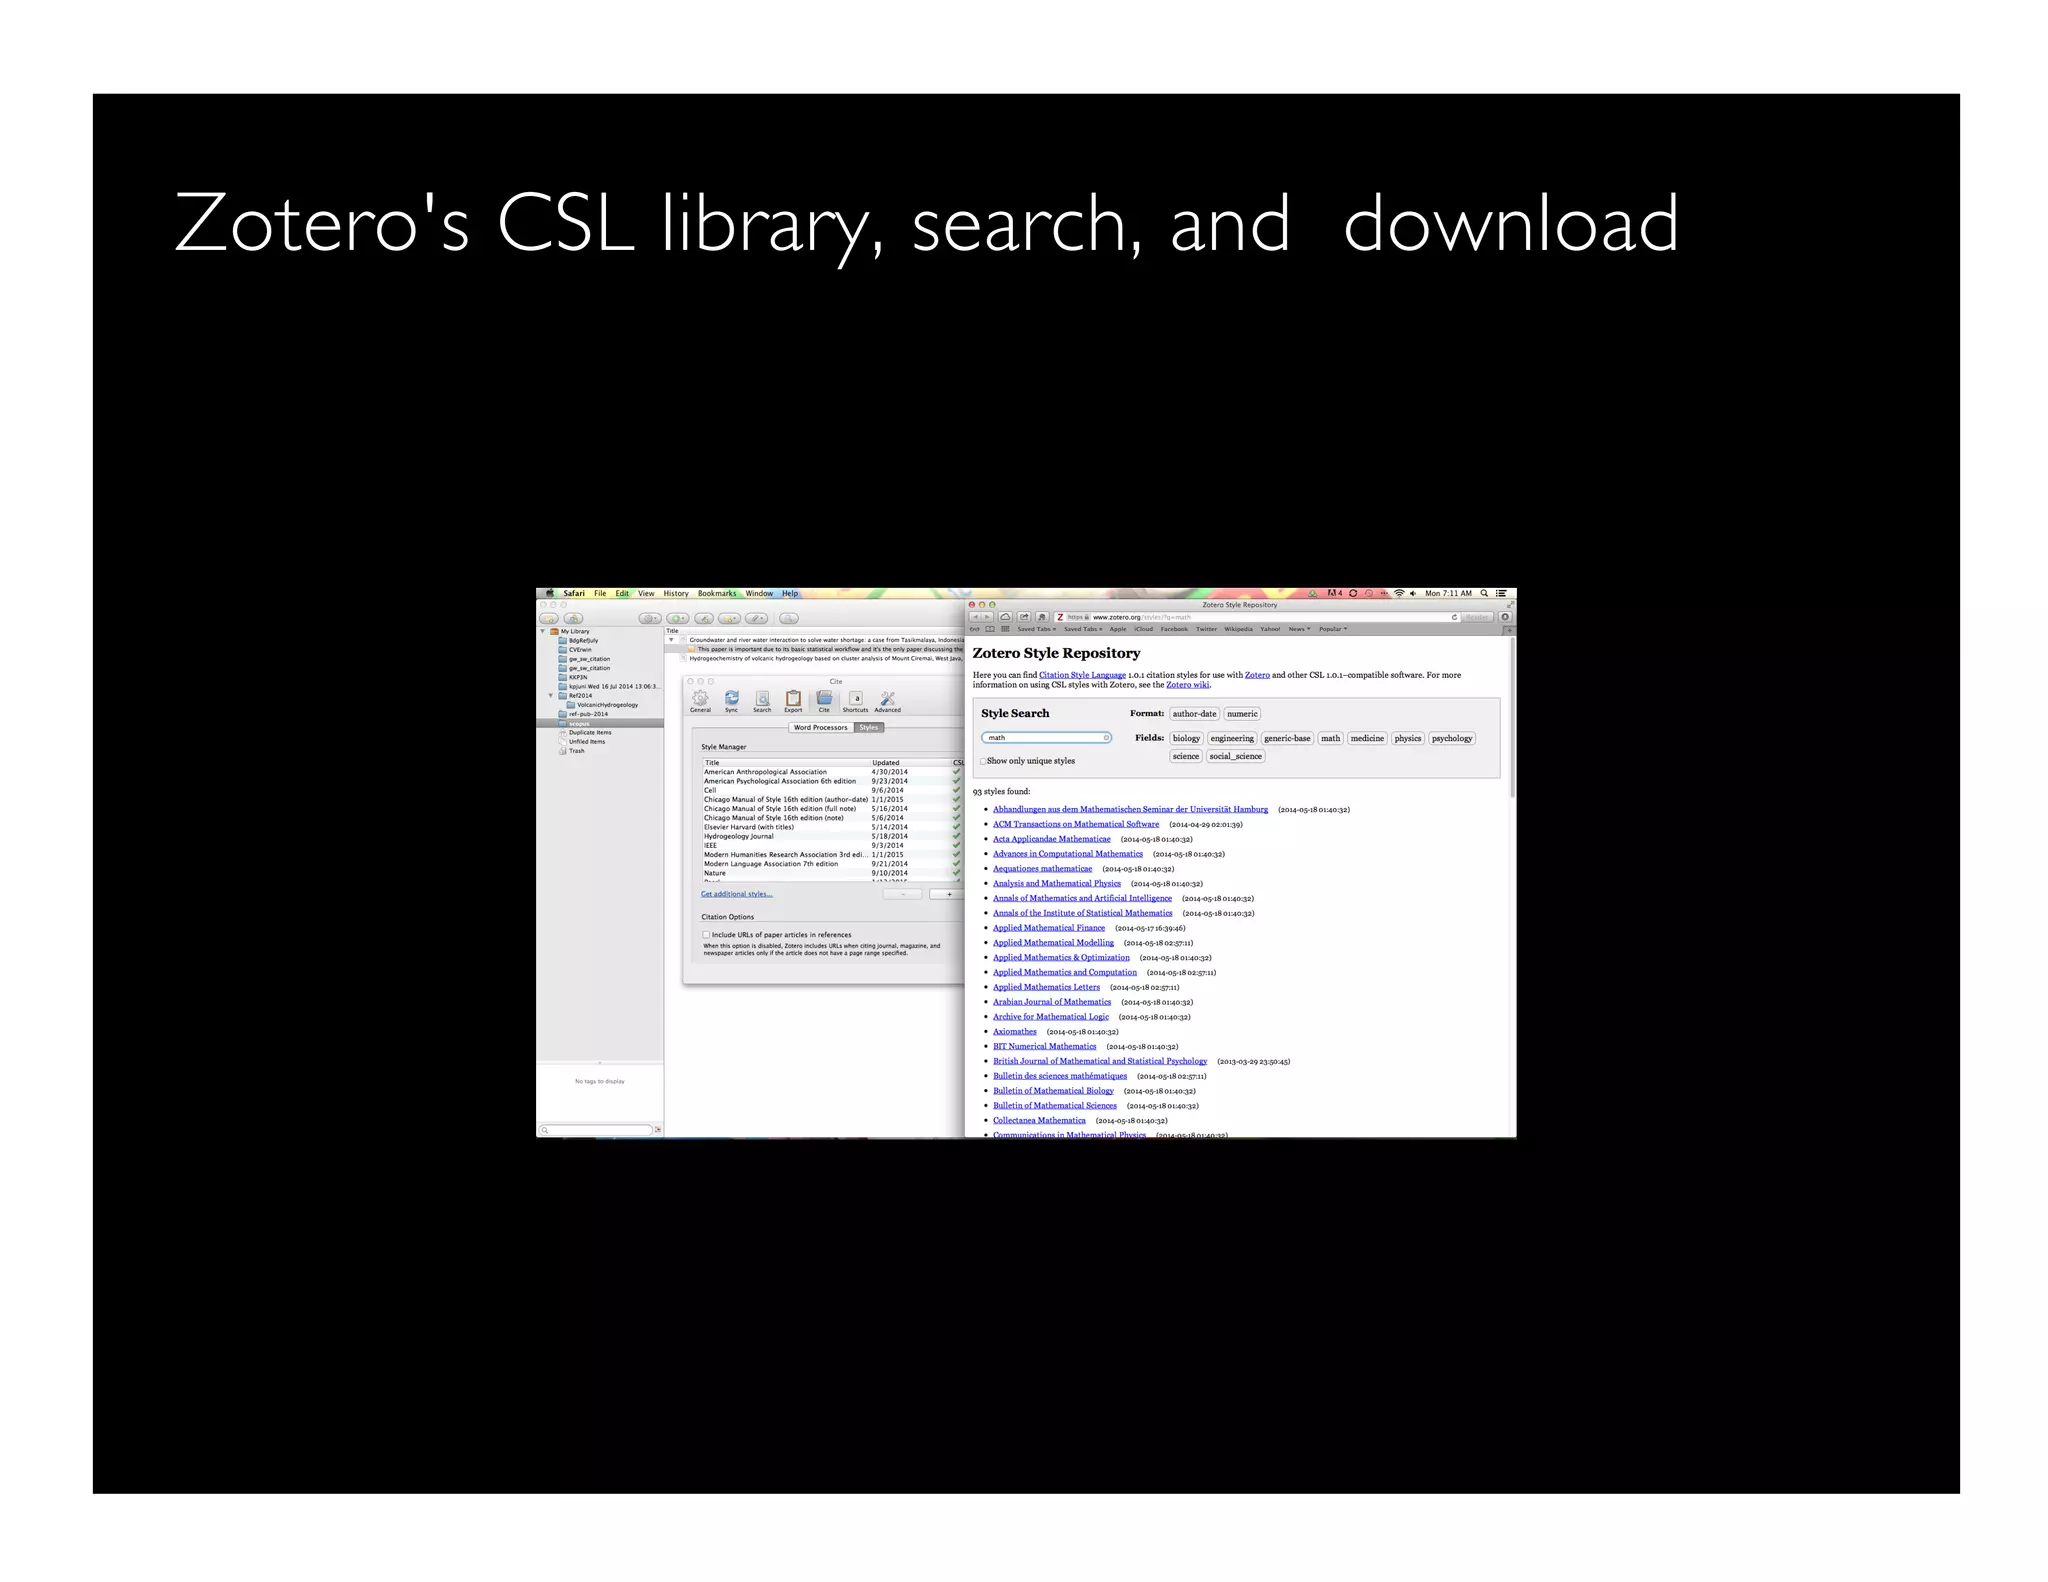Open the Shortcuts preferences pane icon

pos(855,700)
